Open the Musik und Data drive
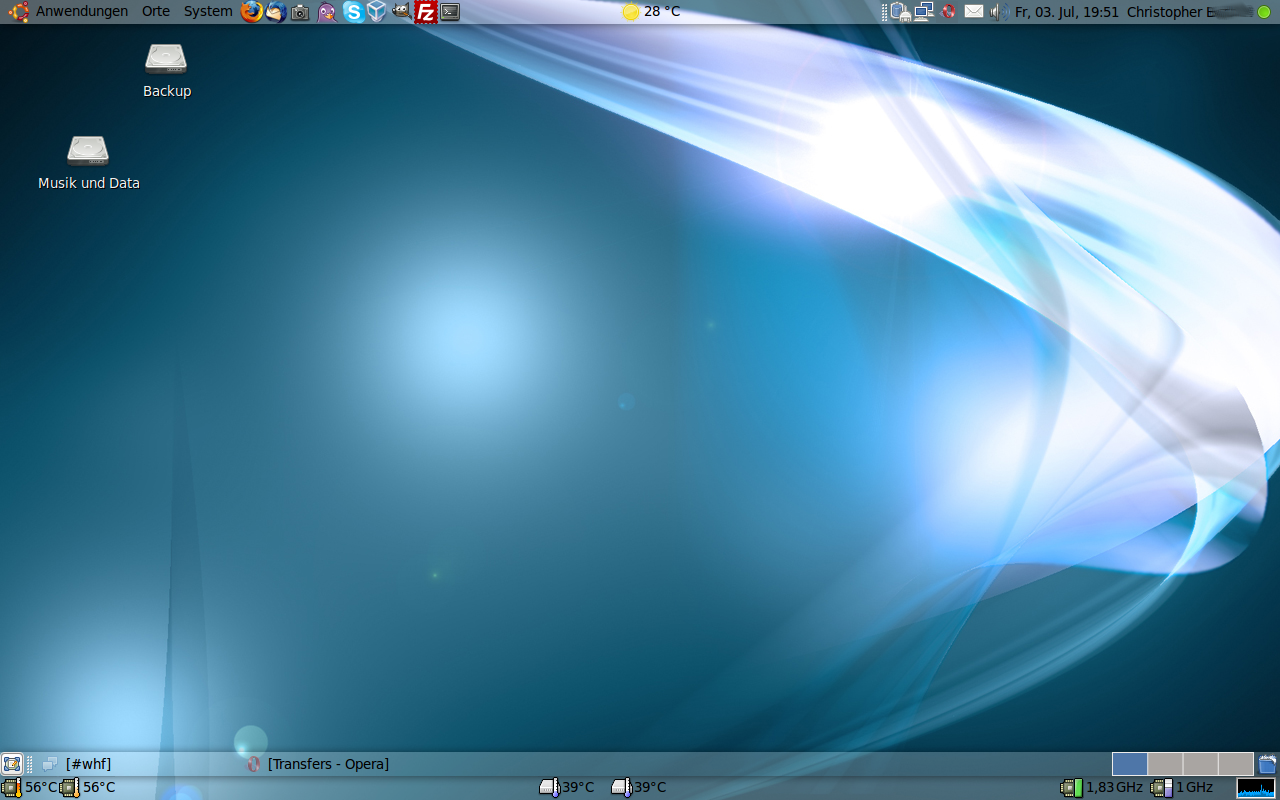 pyautogui.click(x=88, y=152)
